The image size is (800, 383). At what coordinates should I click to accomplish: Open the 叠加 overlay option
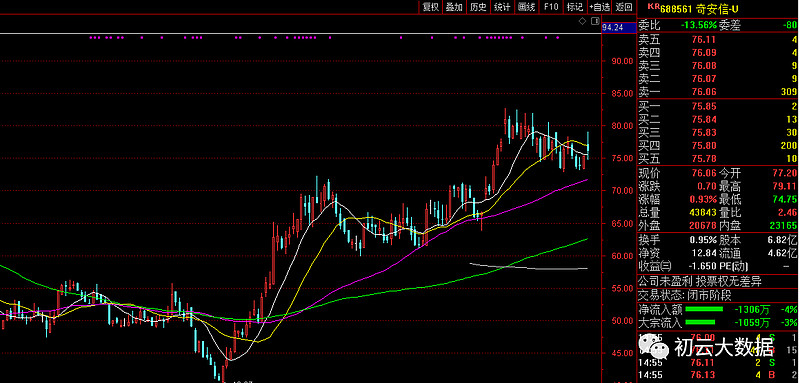(454, 7)
